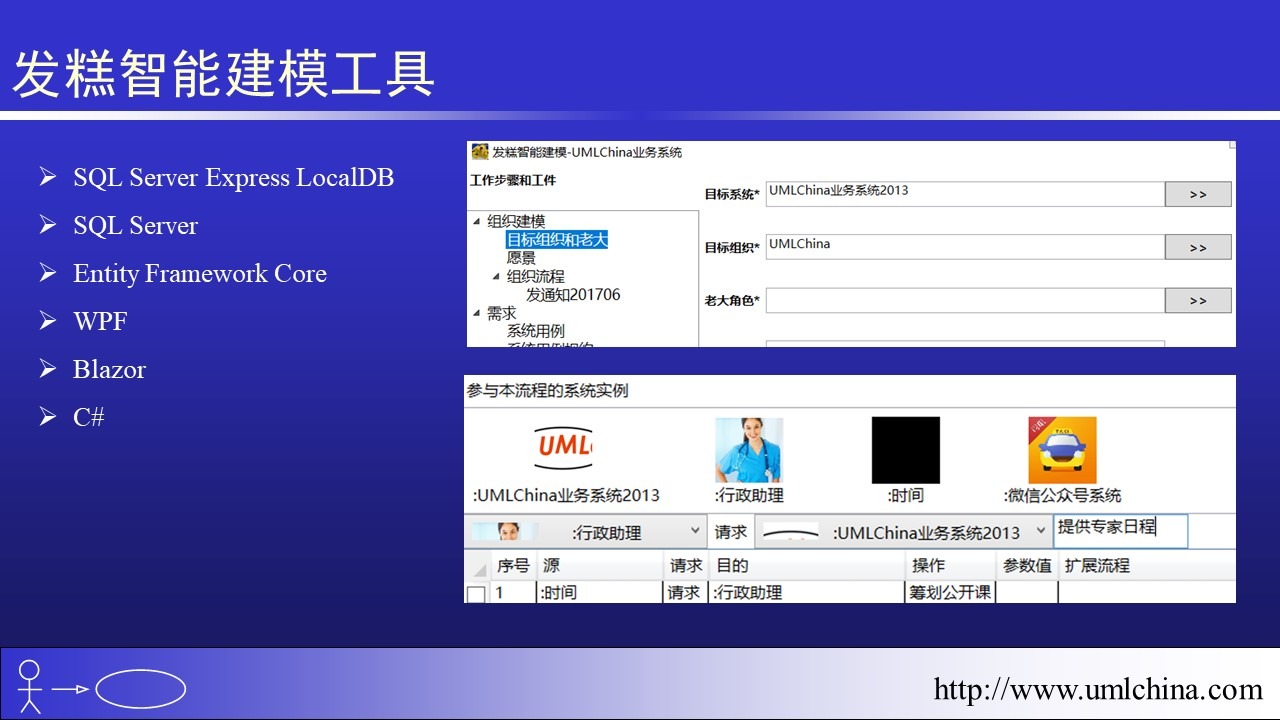Tick the checkbox on row 1
Screen dimensions: 1280x720
(x=477, y=594)
